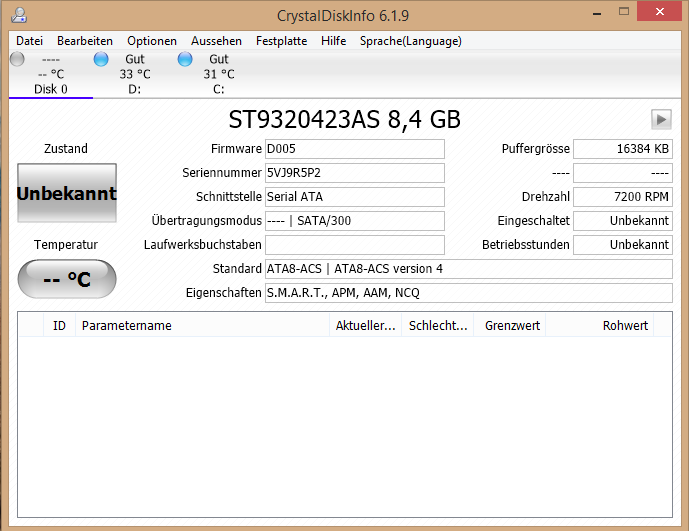Open the Bearbeiten menu
This screenshot has height=531, width=689.
(85, 41)
